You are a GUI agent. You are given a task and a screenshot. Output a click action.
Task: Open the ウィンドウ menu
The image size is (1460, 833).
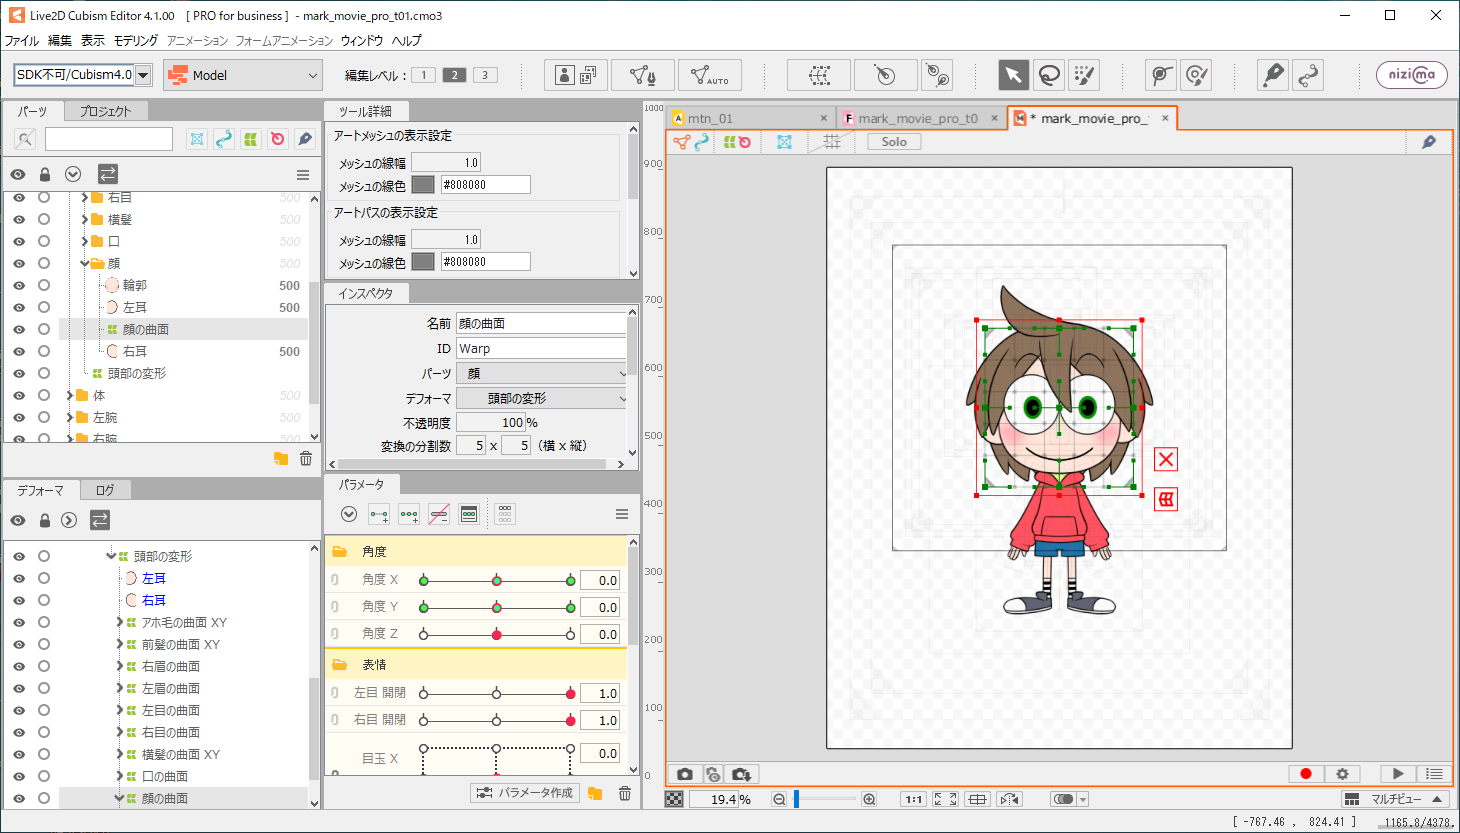pos(362,41)
